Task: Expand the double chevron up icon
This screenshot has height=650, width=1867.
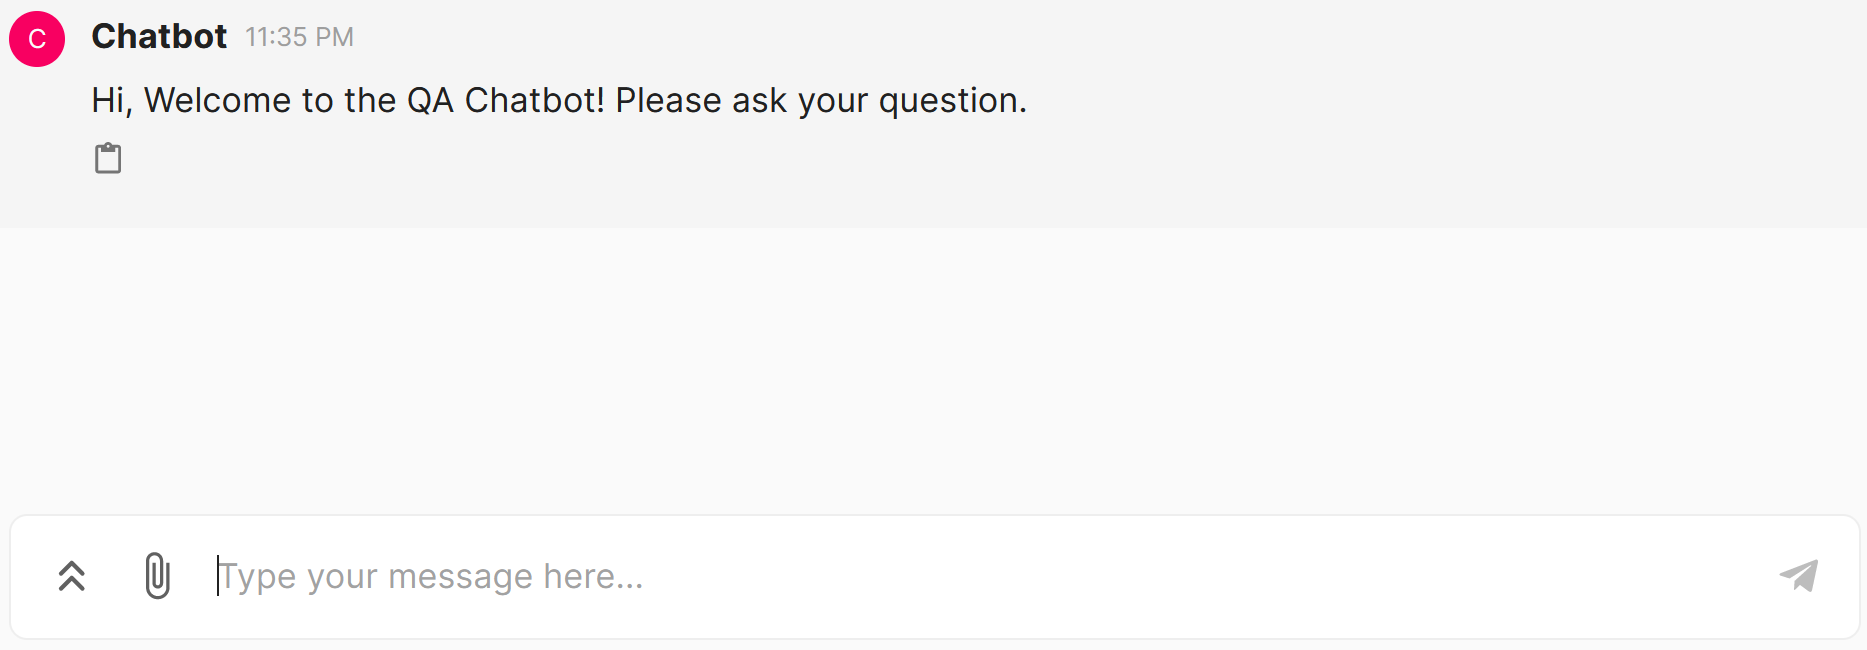Action: pyautogui.click(x=72, y=576)
